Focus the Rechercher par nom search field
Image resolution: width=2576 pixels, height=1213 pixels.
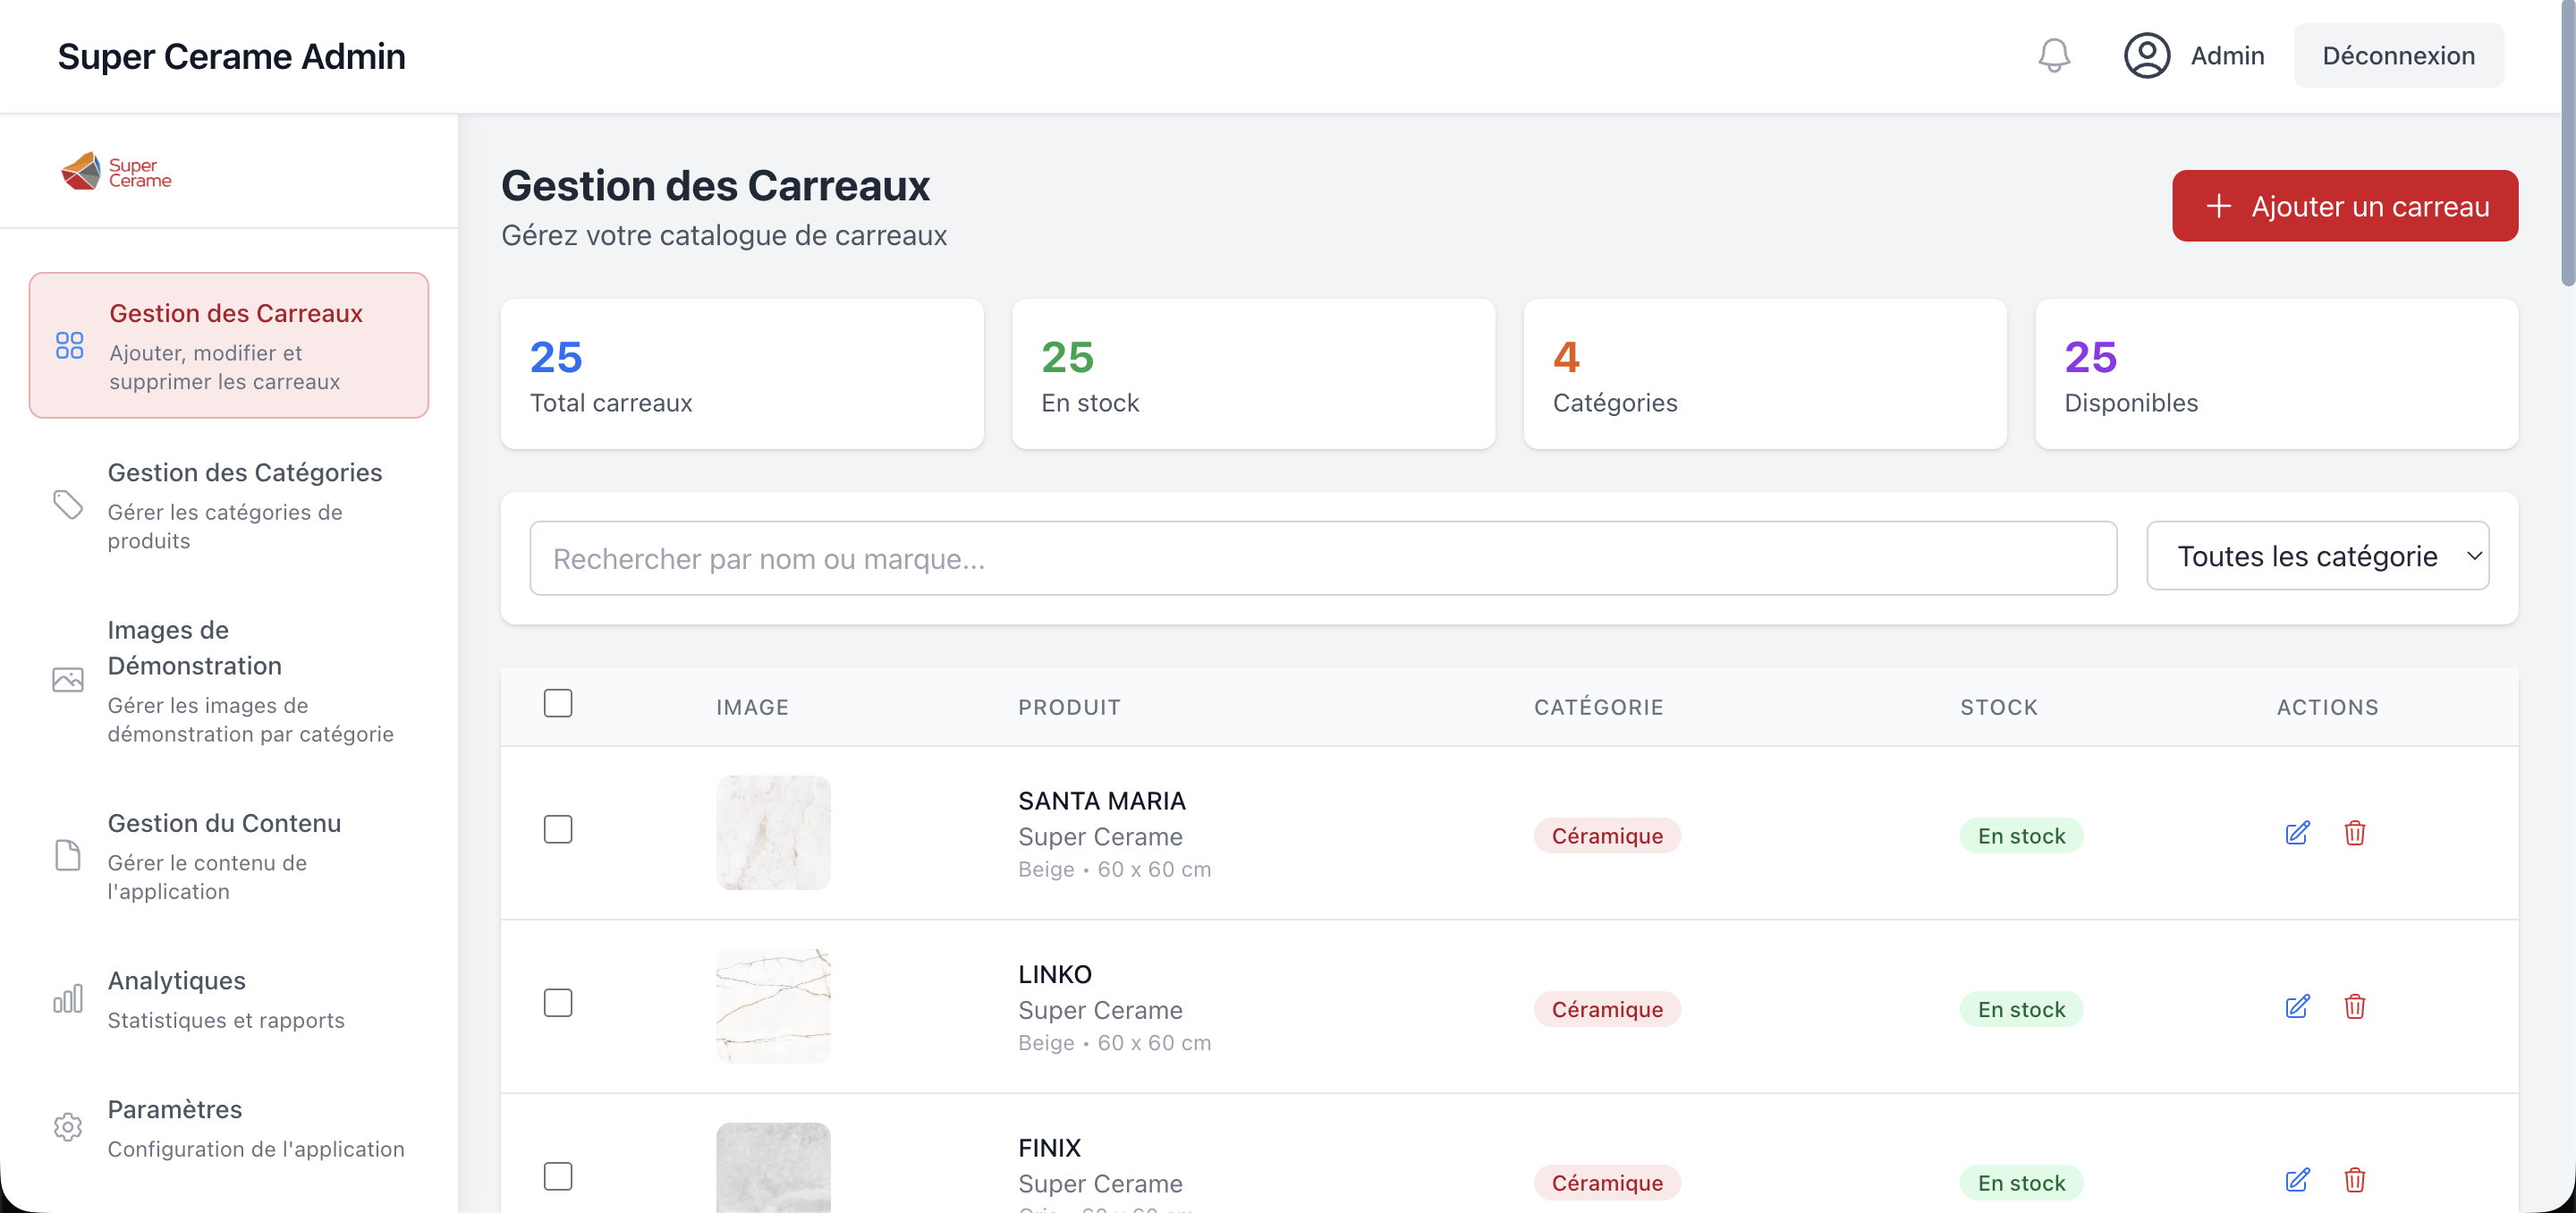tap(1322, 559)
